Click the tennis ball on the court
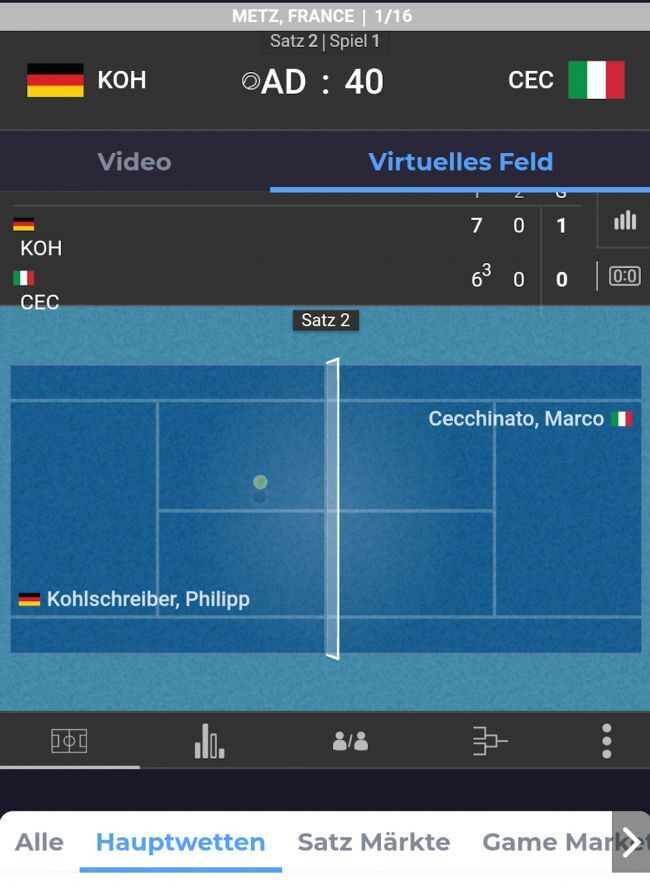650x884 pixels. (x=260, y=482)
